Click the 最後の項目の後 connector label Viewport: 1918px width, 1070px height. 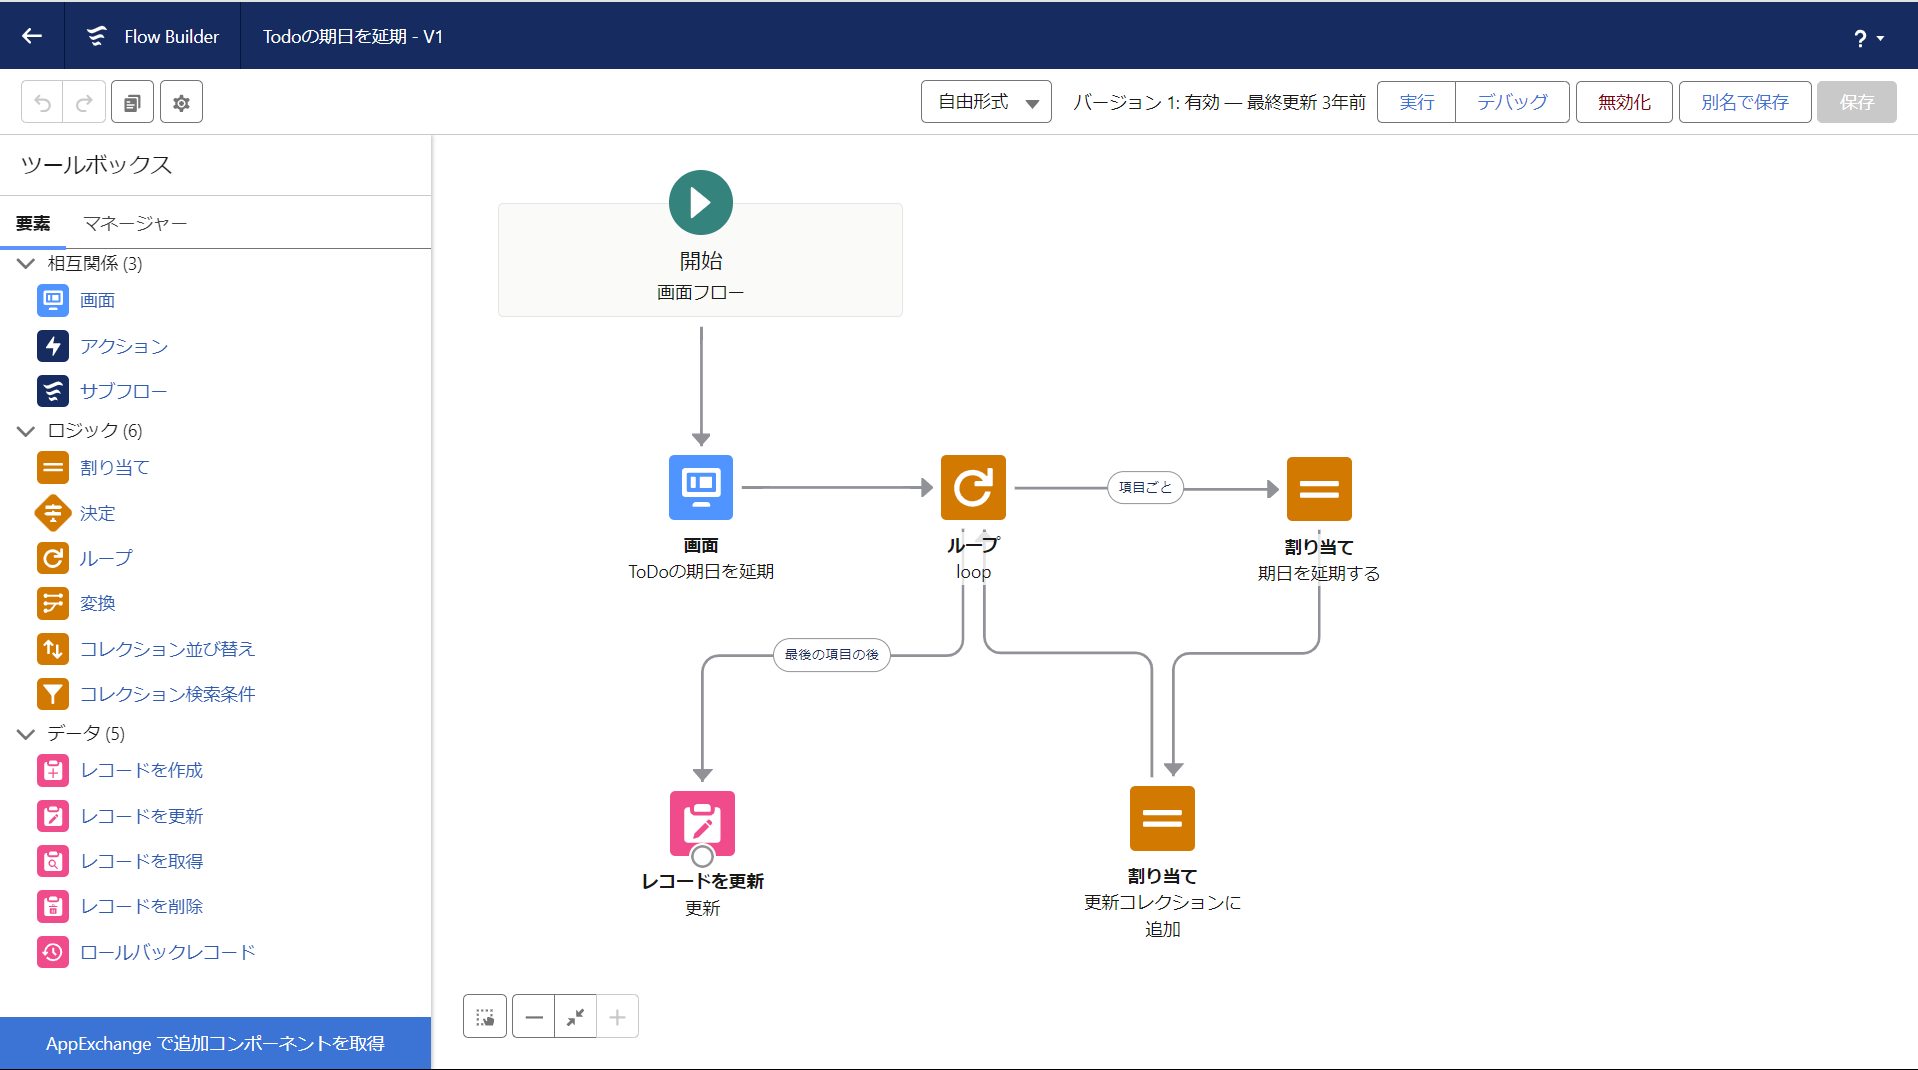point(832,655)
